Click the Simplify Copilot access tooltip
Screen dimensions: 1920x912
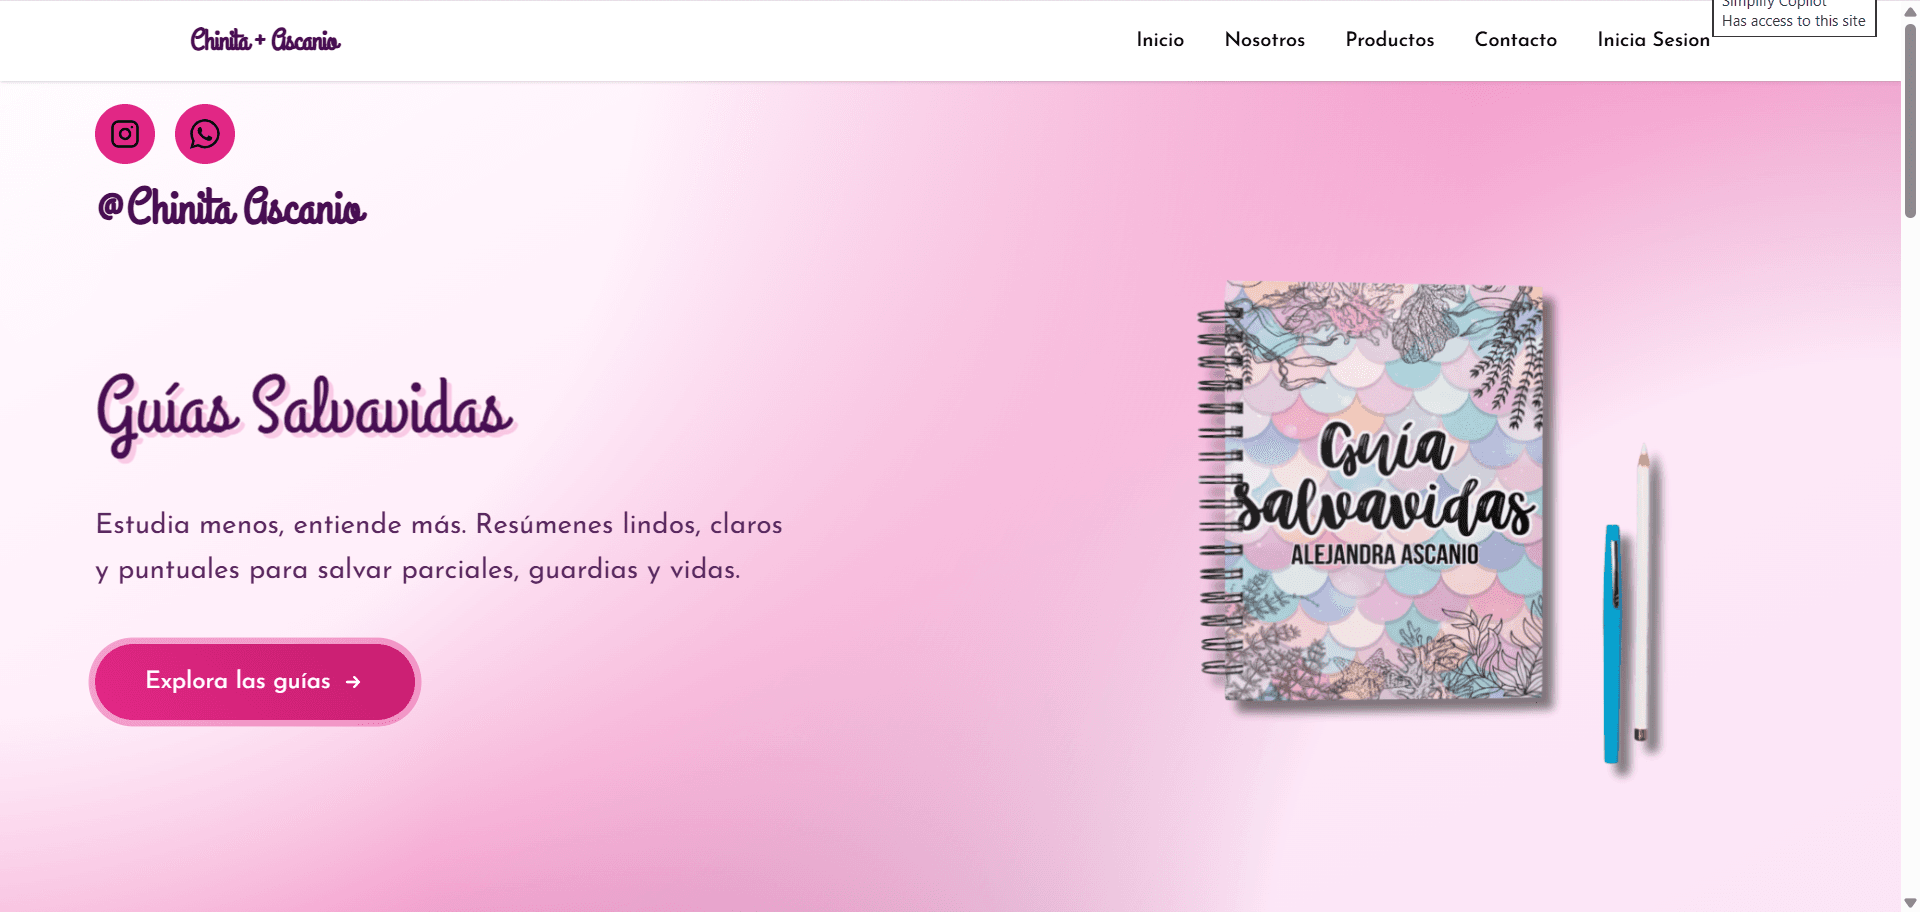pos(1793,17)
